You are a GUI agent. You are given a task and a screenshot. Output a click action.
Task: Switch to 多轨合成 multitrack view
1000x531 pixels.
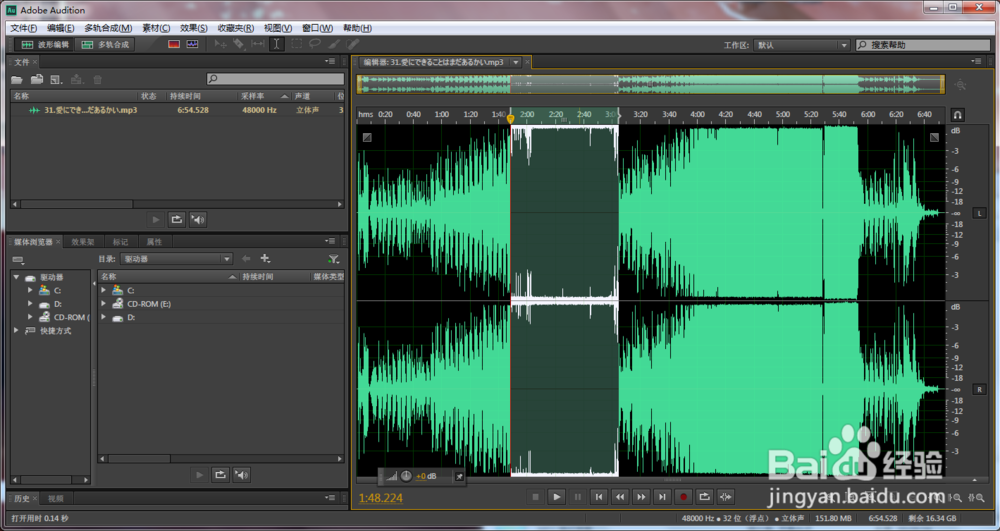[105, 45]
